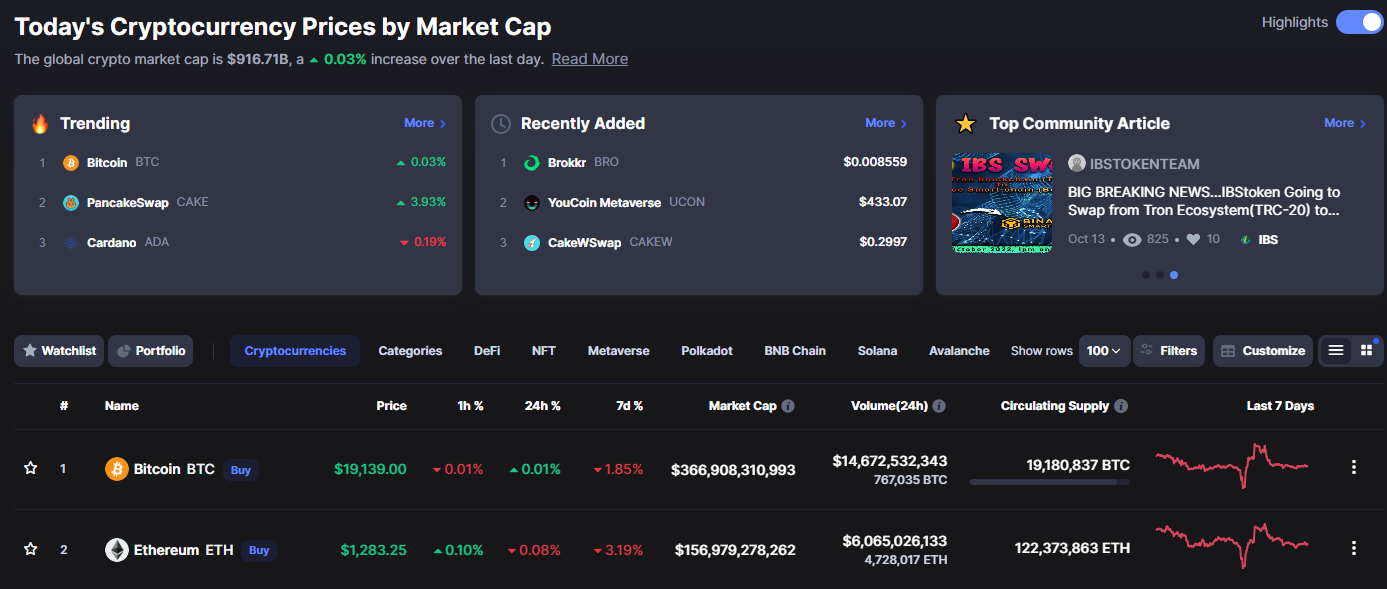Open Bitcoin row three-dot menu
Image resolution: width=1387 pixels, height=589 pixels.
[1354, 467]
